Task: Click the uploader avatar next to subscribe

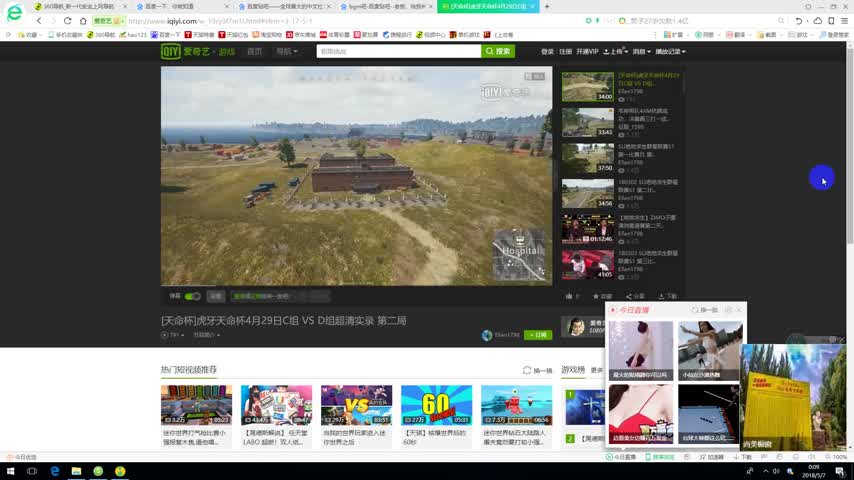Action: [487, 335]
